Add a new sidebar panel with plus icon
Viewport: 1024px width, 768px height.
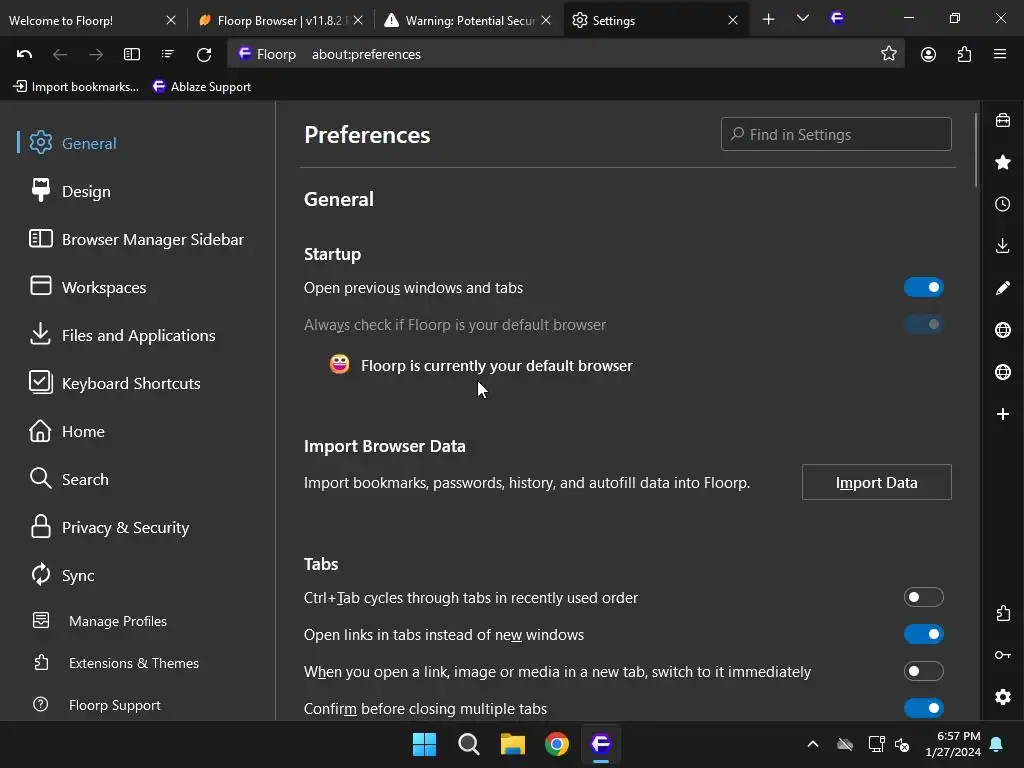tap(1003, 414)
